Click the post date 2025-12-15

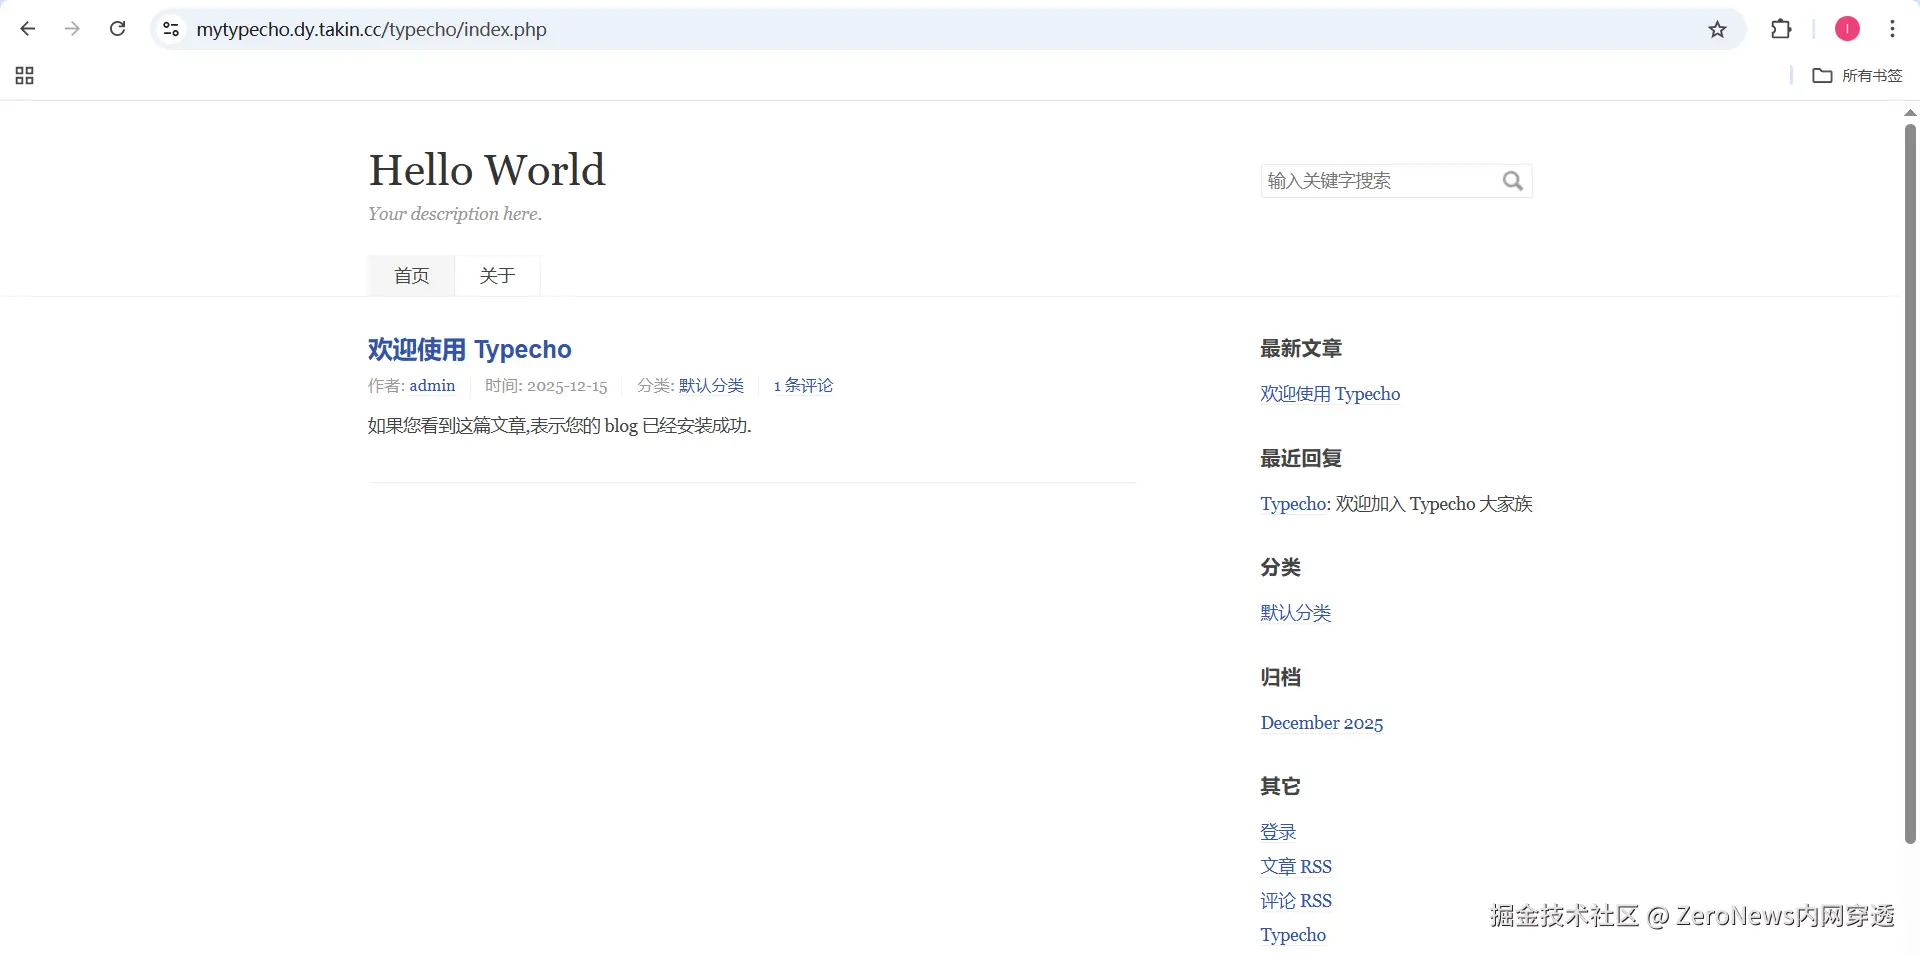click(567, 386)
